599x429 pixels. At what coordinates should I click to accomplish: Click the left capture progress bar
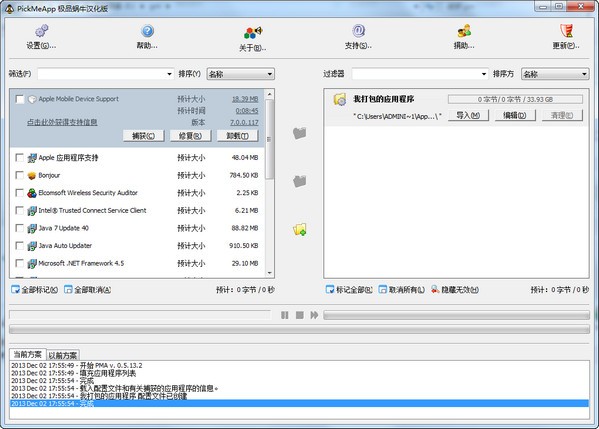140,315
